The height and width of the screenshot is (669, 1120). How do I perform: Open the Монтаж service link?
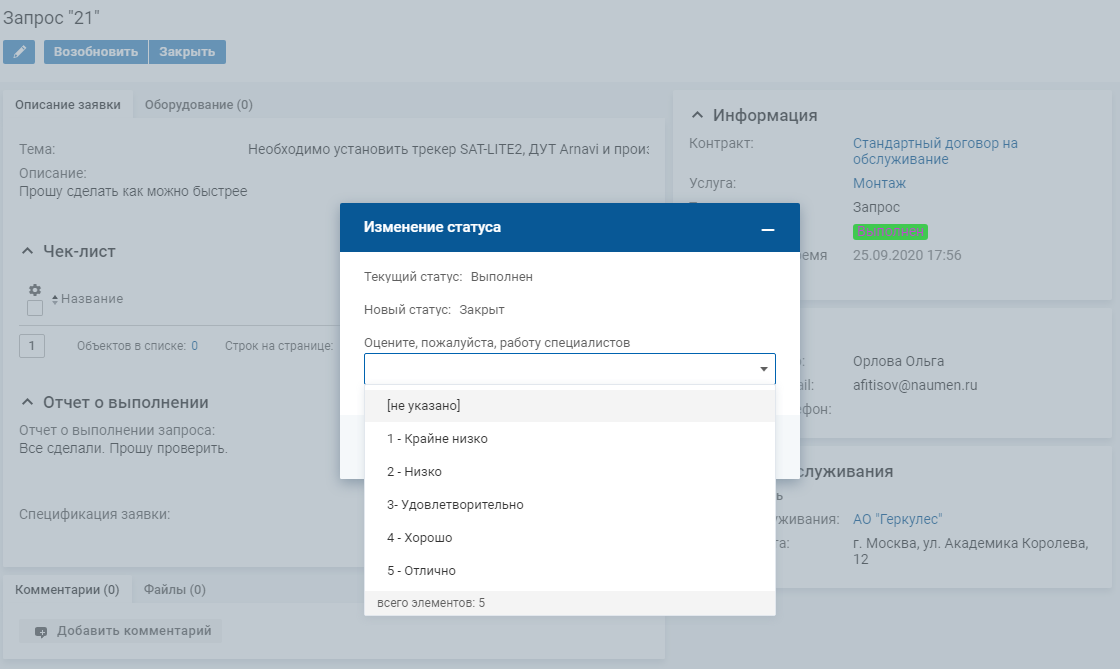point(879,183)
